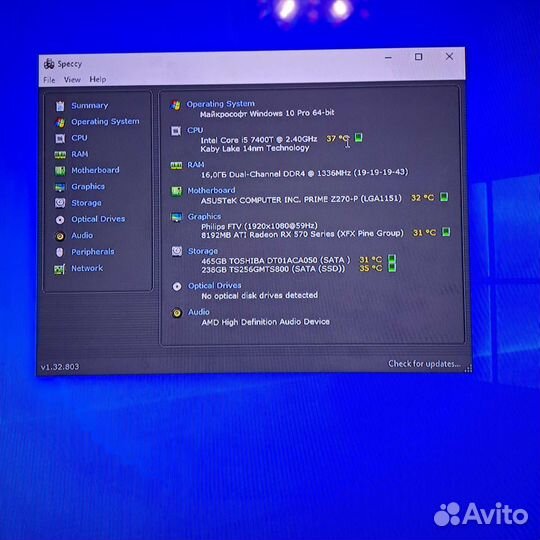Select Summary in the sidebar
This screenshot has height=540, width=540.
[90, 106]
